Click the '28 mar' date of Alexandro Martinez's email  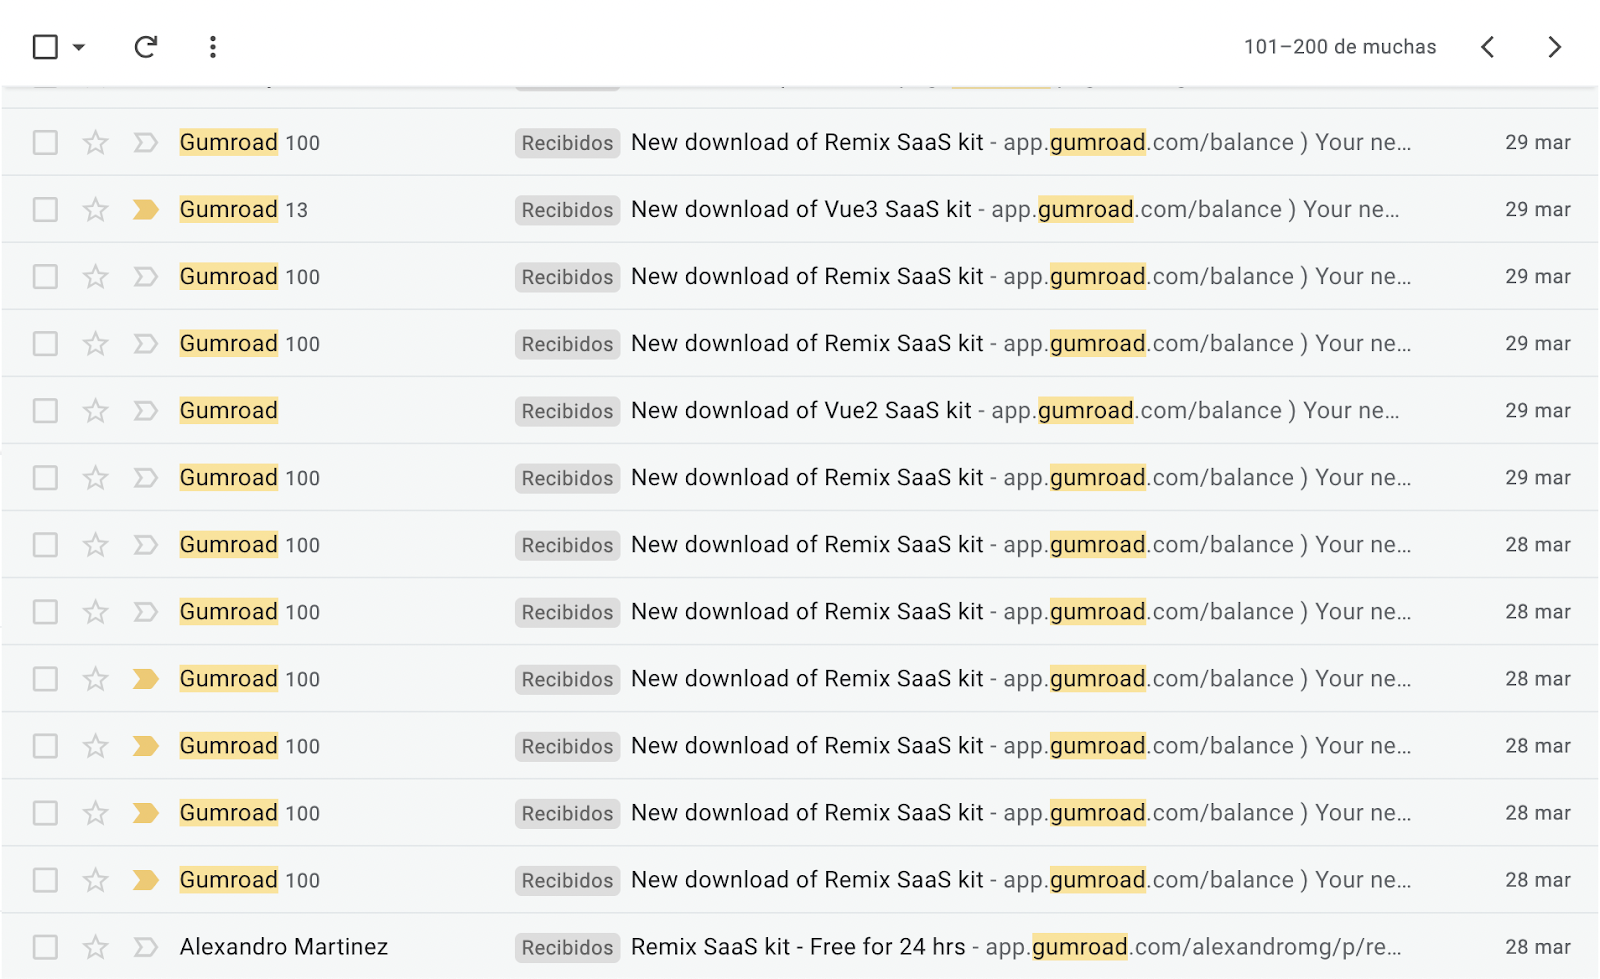1538,946
